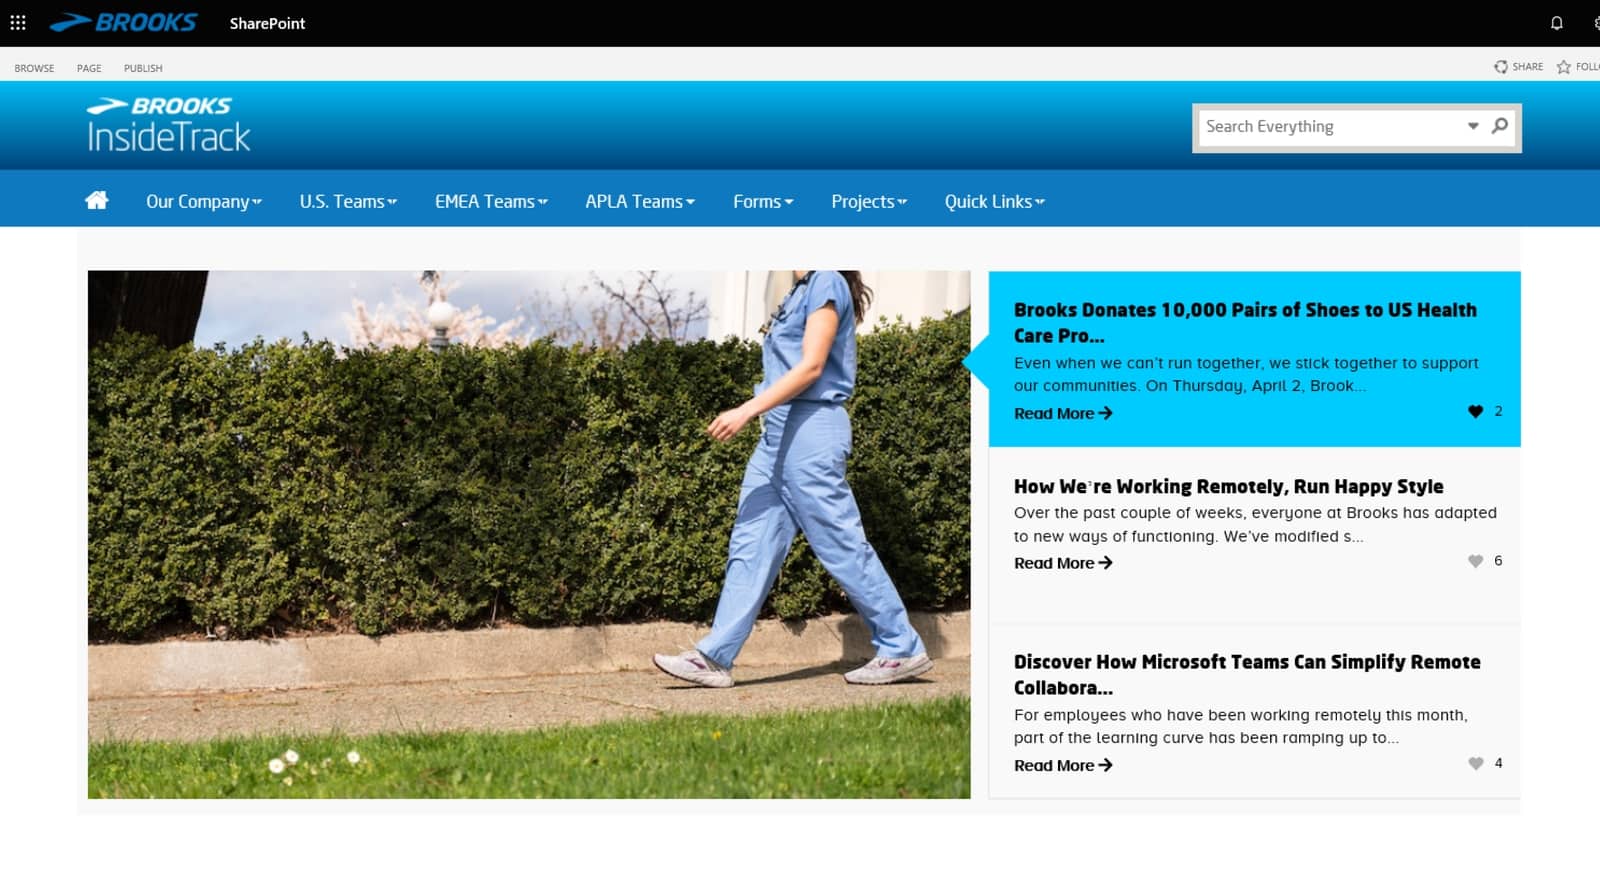Open the Brooks Donates 10,000 Pairs headline
Viewport: 1600px width, 873px height.
coord(1245,322)
